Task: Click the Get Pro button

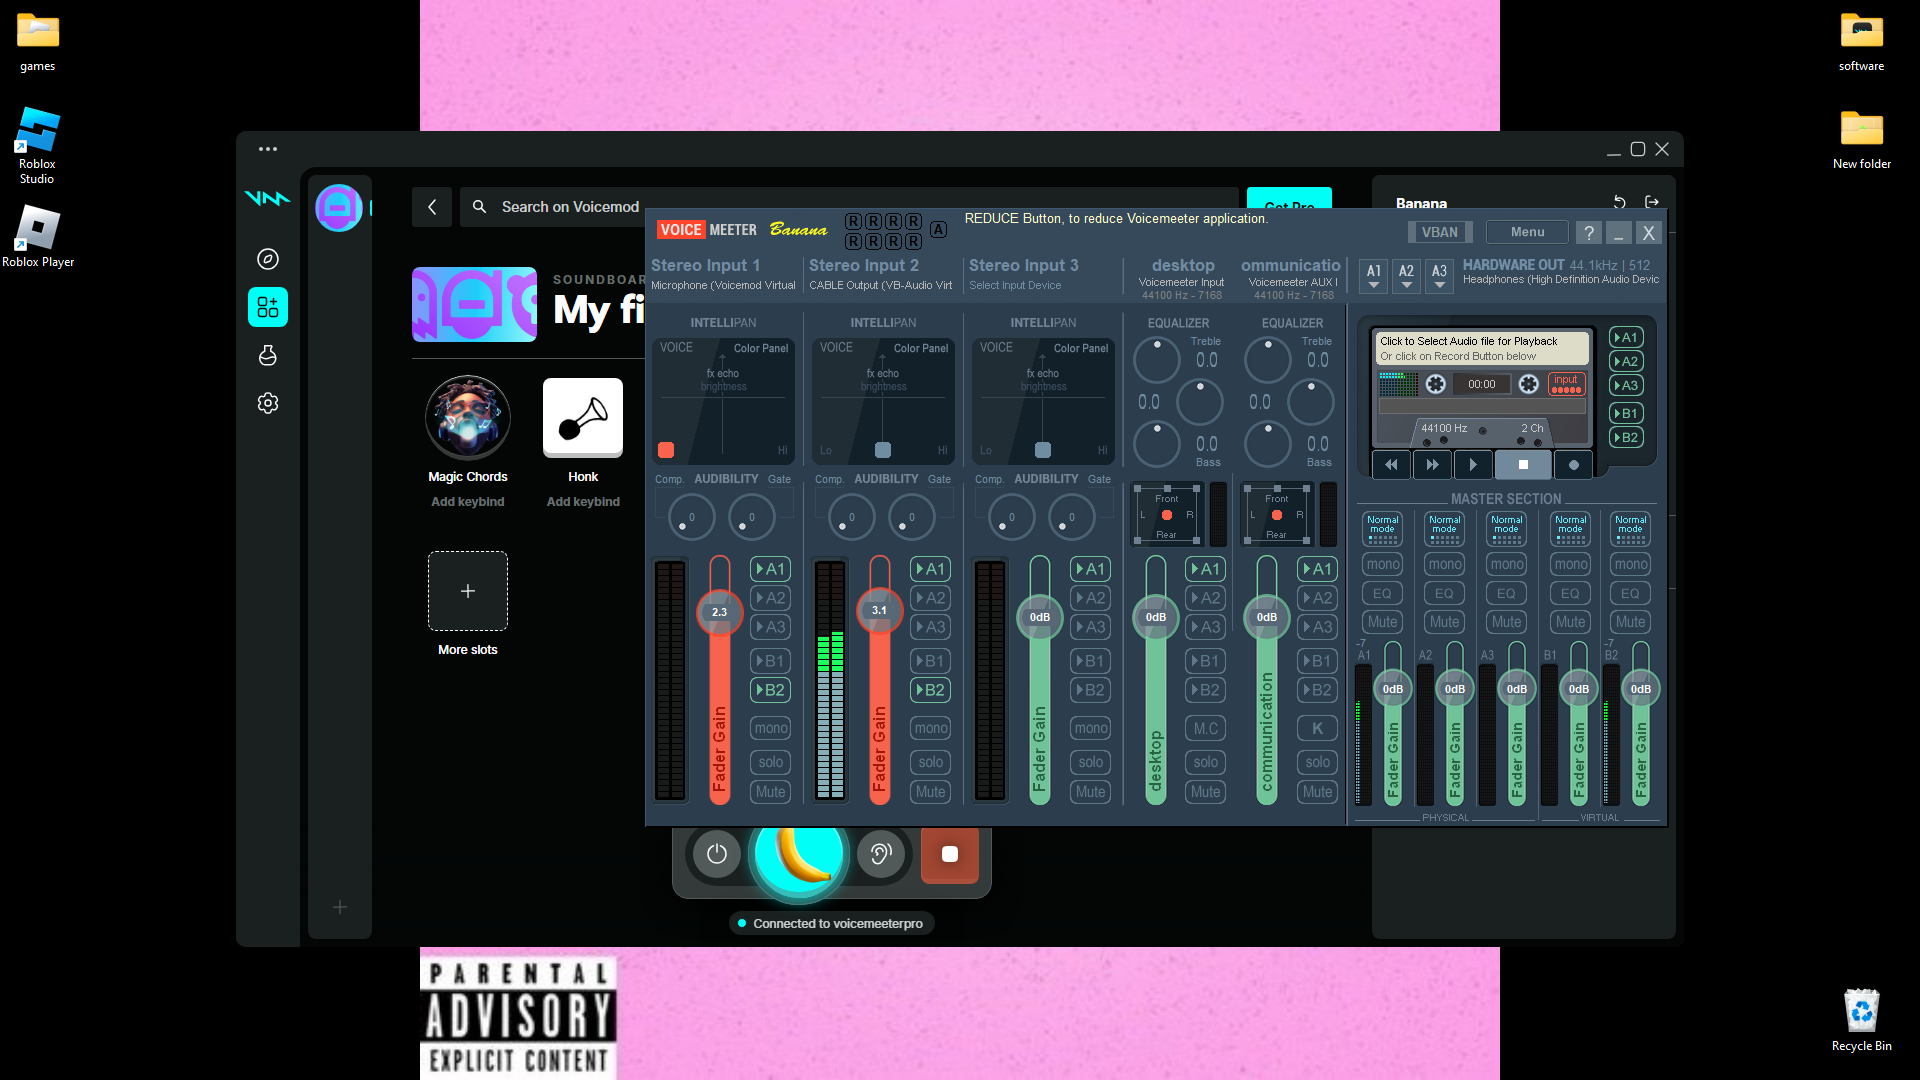Action: point(1289,199)
